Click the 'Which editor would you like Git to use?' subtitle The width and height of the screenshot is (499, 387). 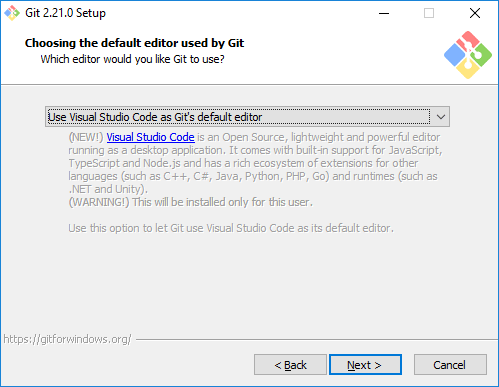point(132,59)
